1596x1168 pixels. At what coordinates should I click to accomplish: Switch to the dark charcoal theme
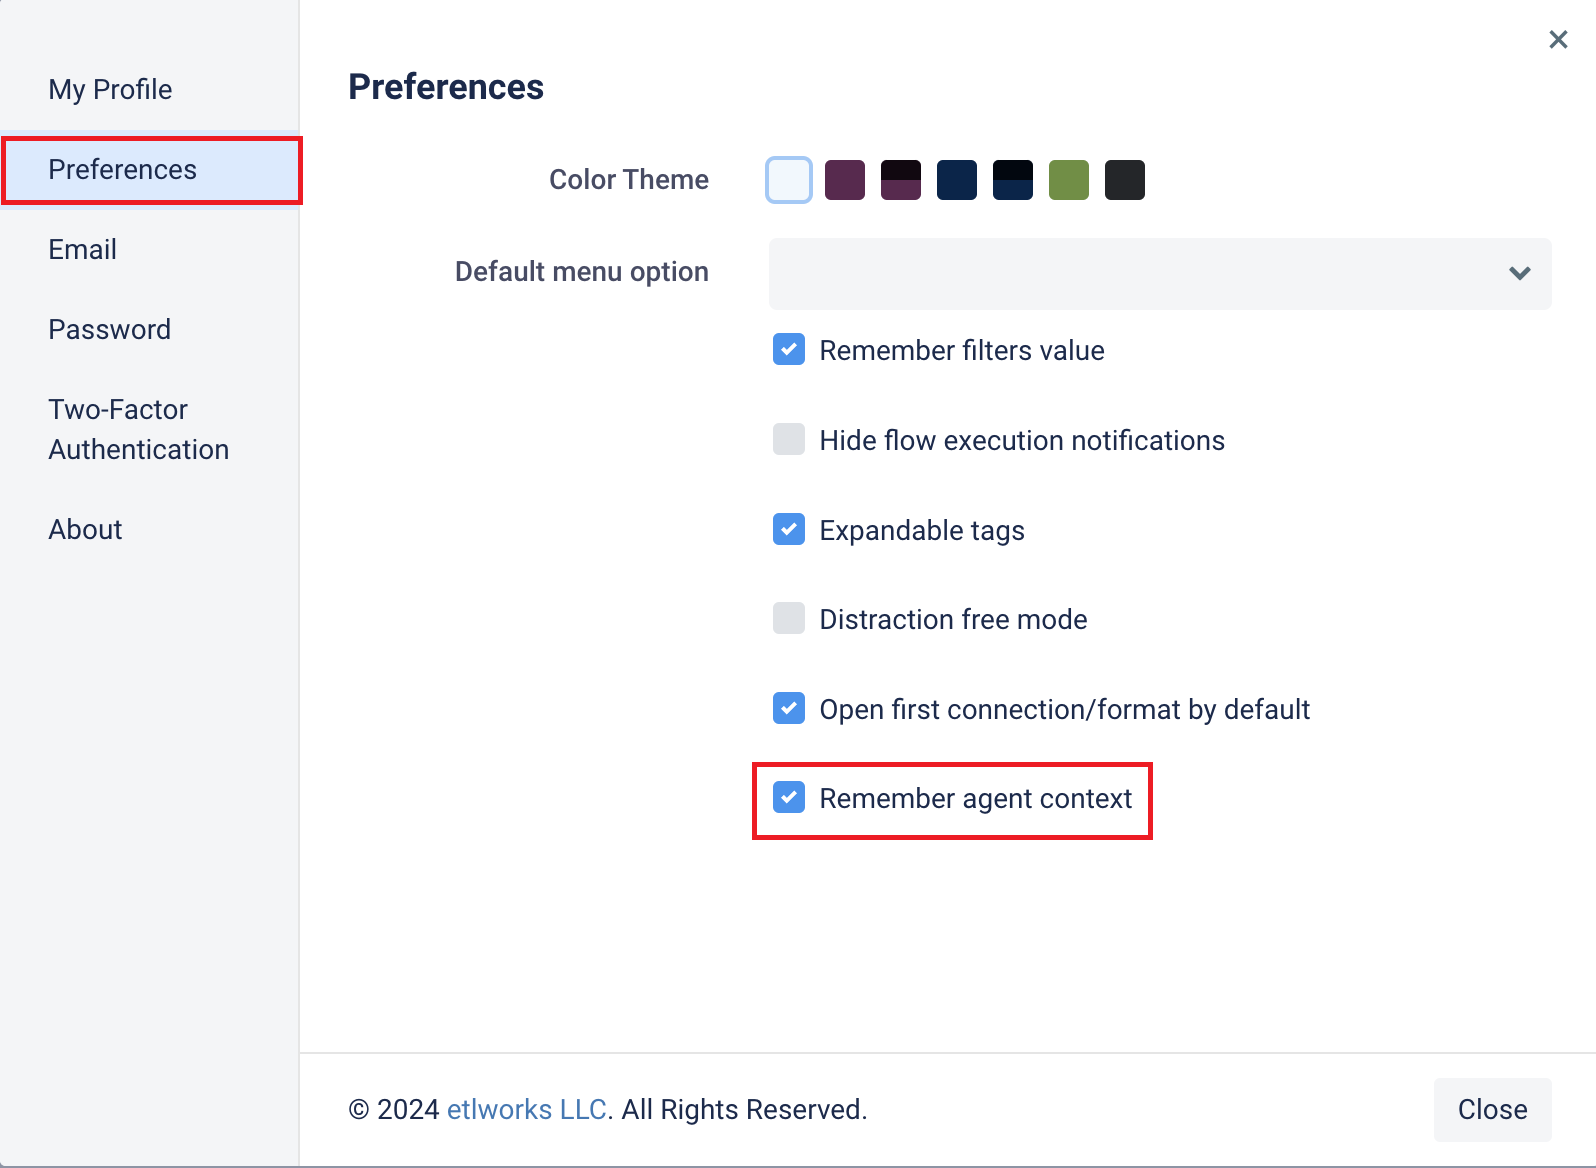pos(1125,180)
